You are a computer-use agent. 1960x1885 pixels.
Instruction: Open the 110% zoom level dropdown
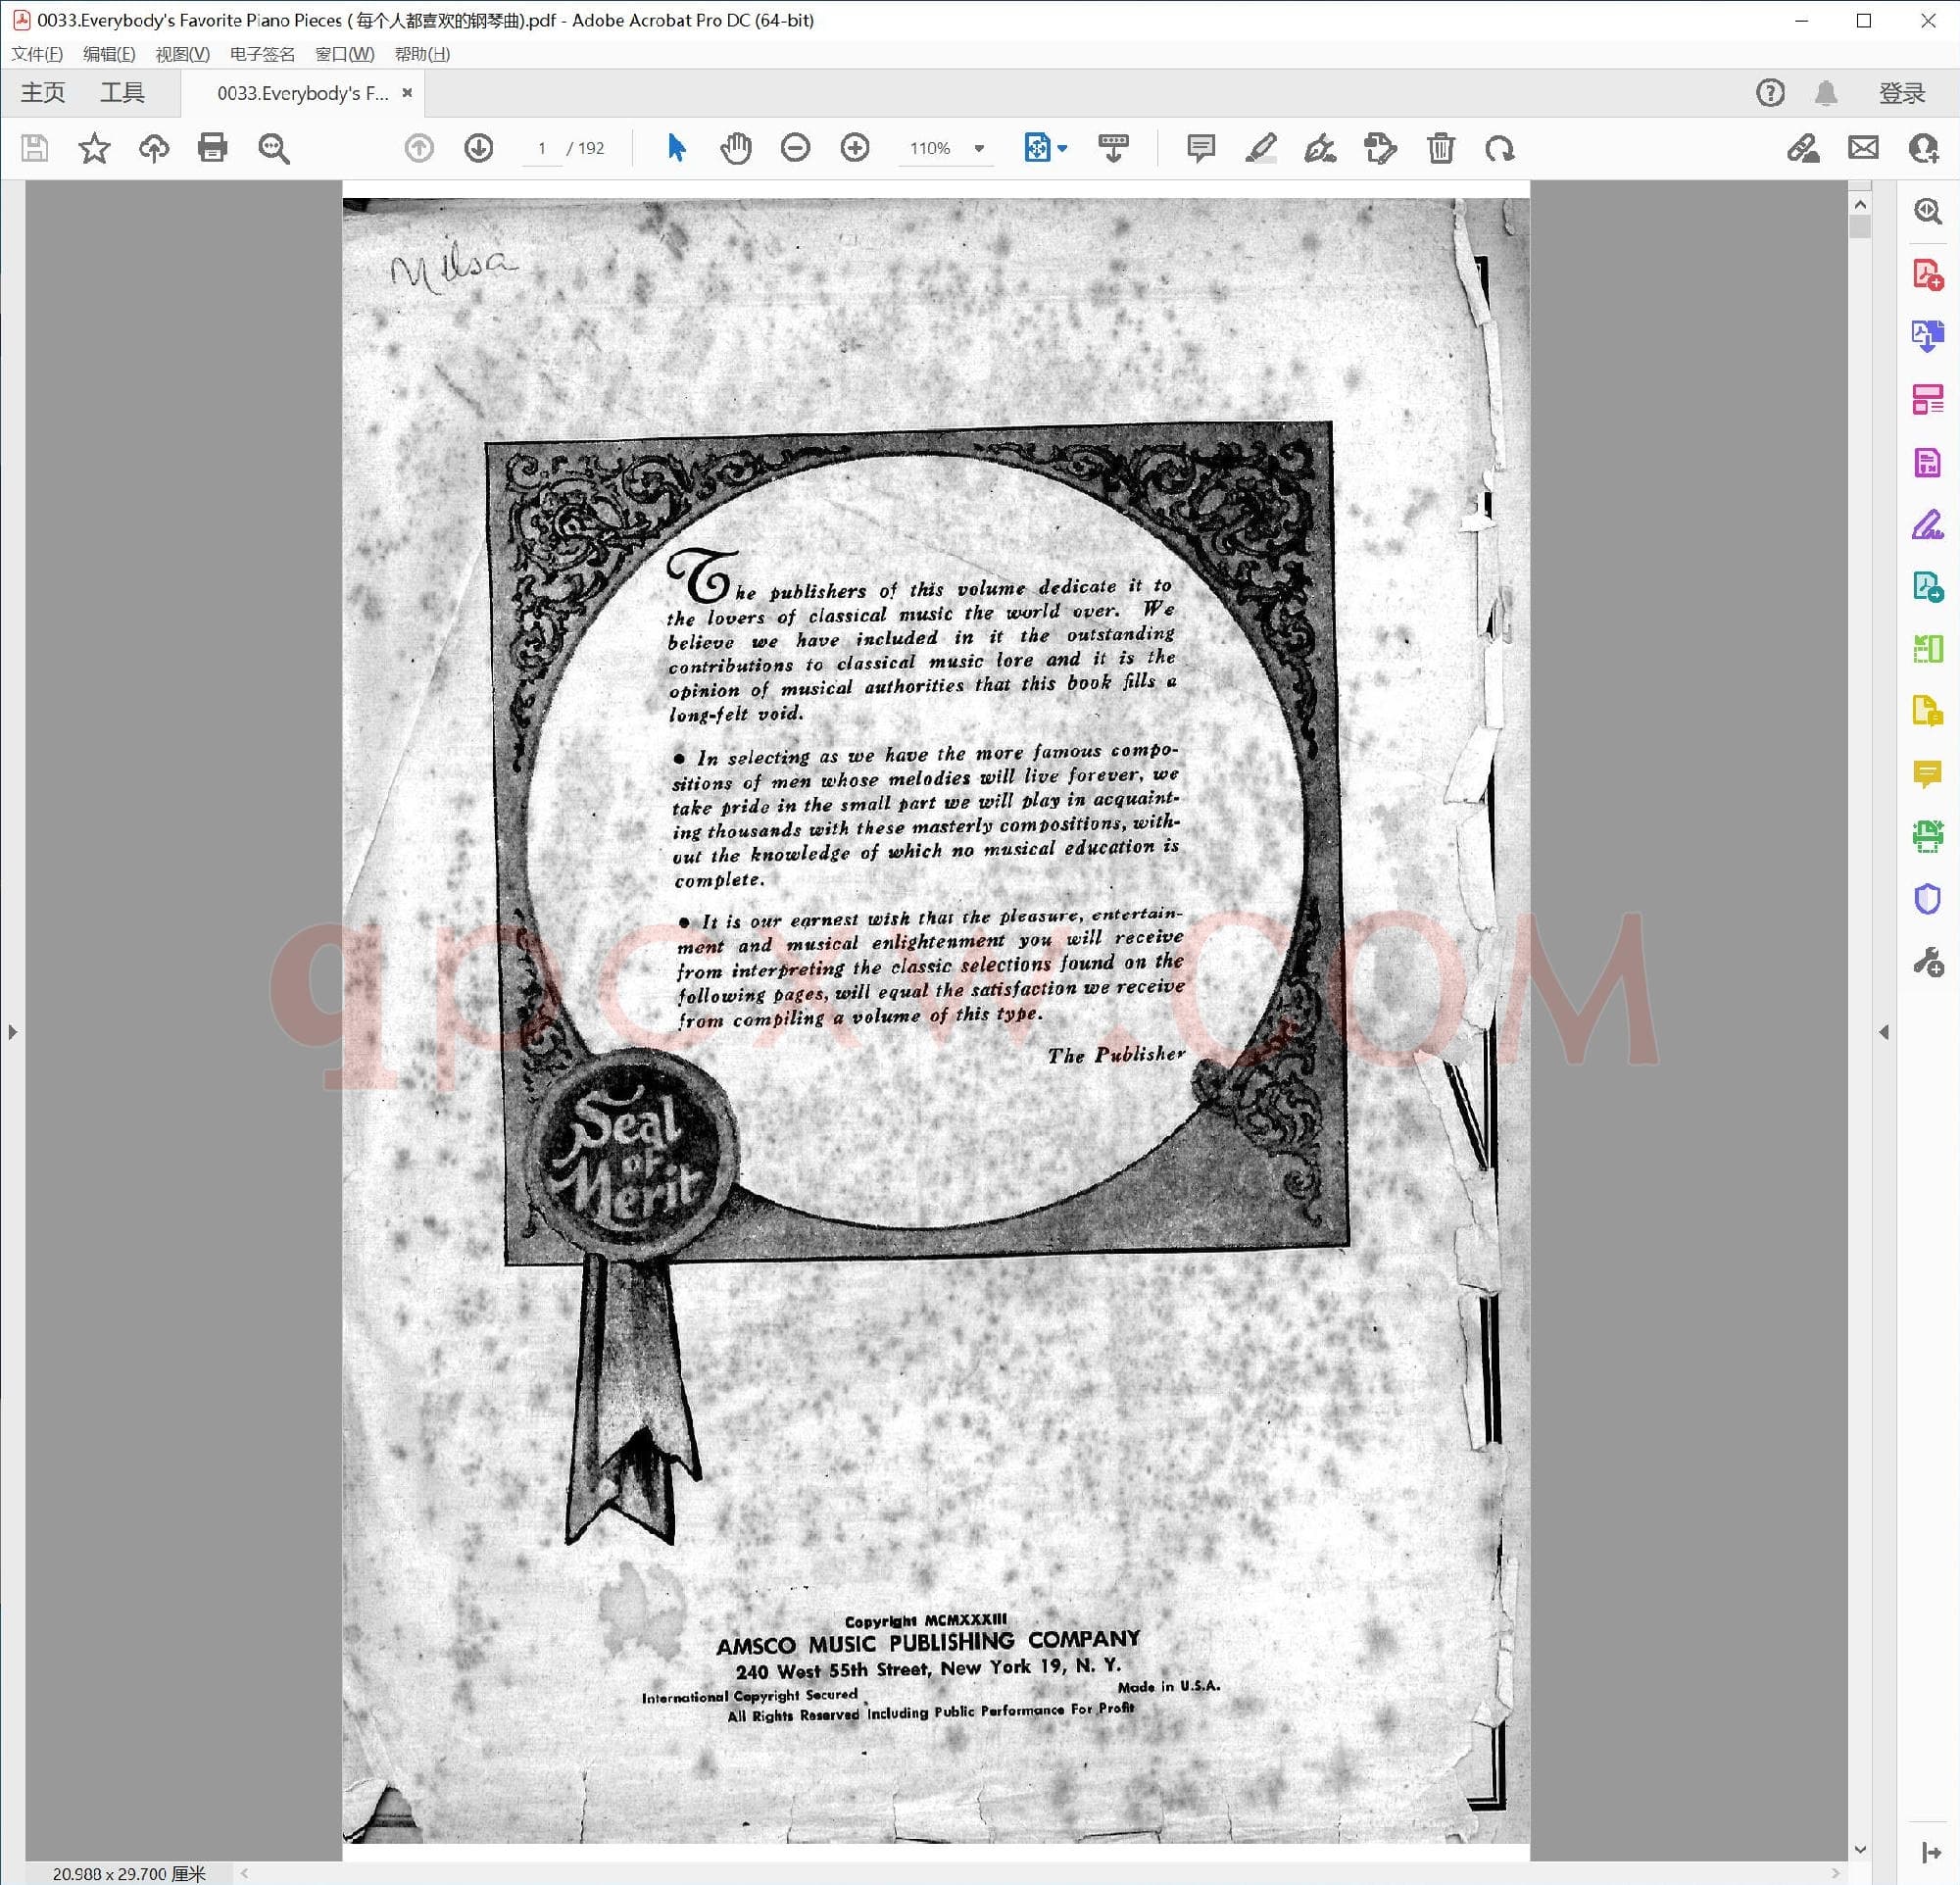pyautogui.click(x=979, y=148)
